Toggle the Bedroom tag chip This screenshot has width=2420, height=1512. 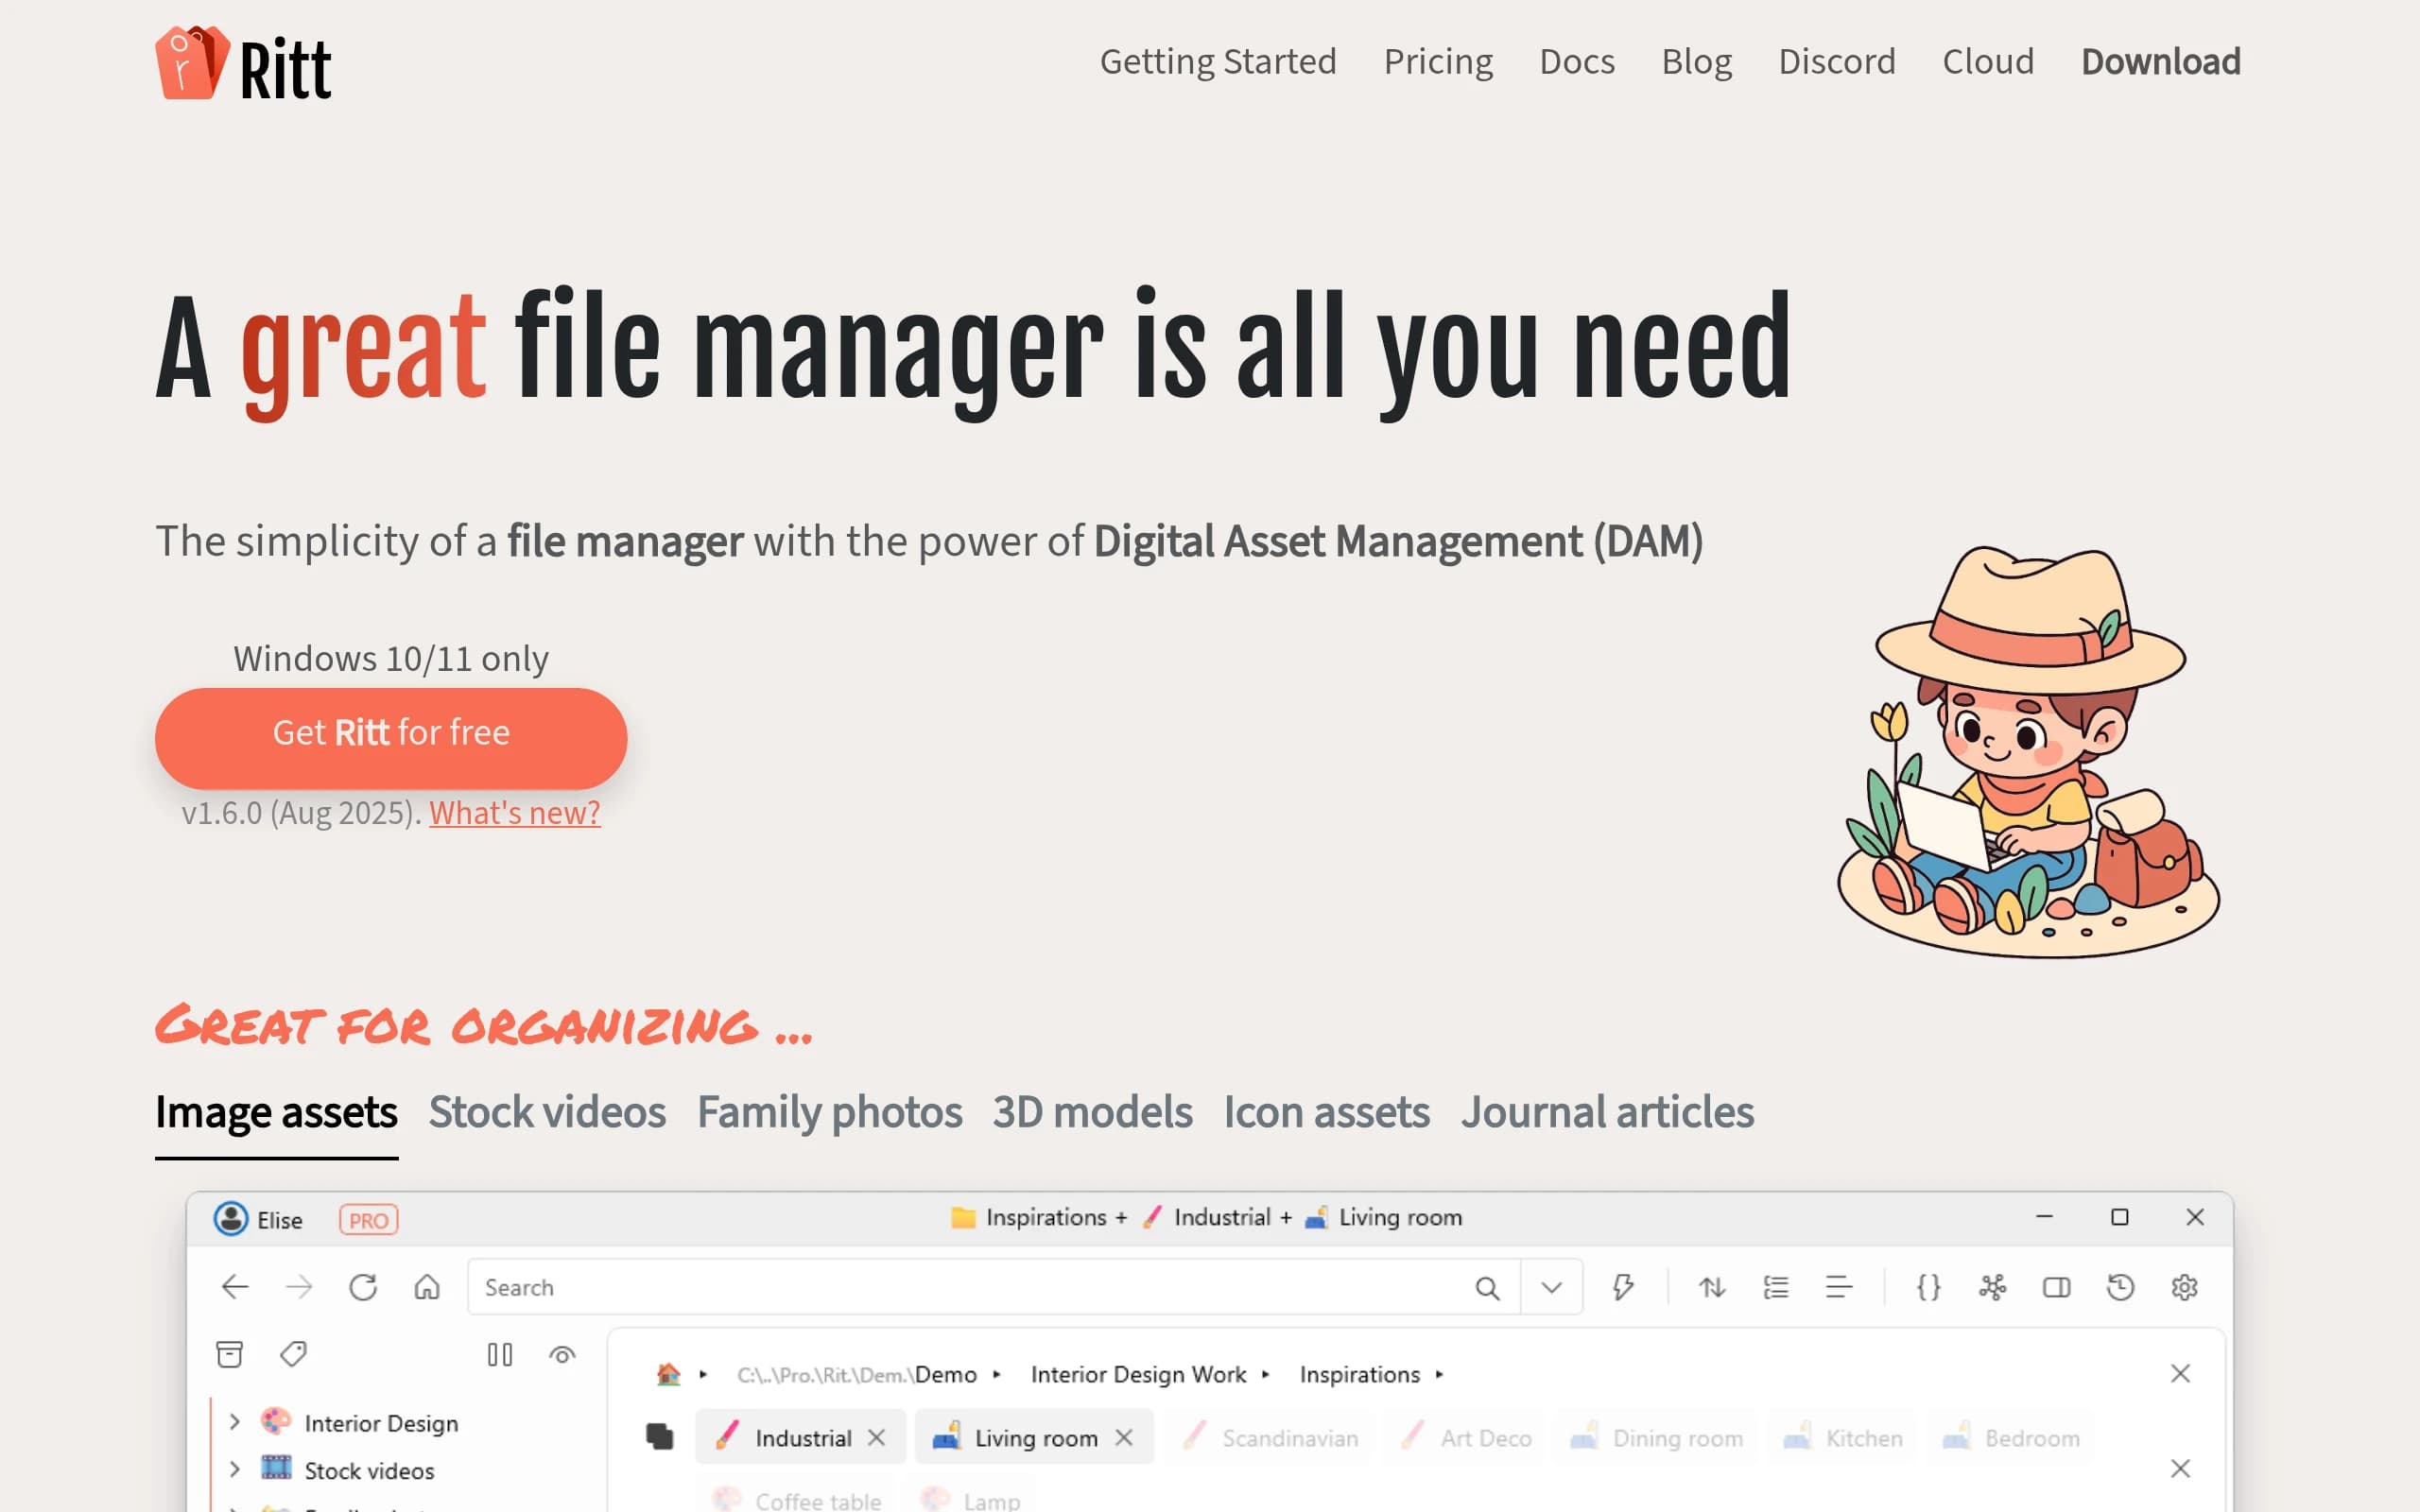point(2012,1437)
